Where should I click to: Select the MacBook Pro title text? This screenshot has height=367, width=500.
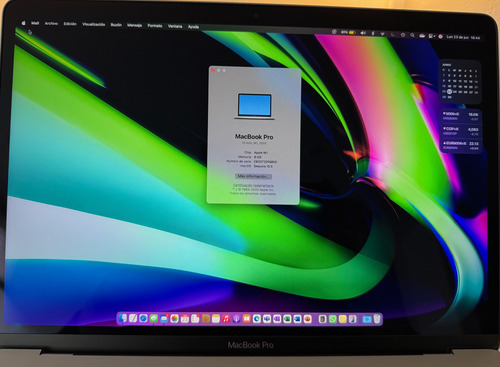pos(254,137)
